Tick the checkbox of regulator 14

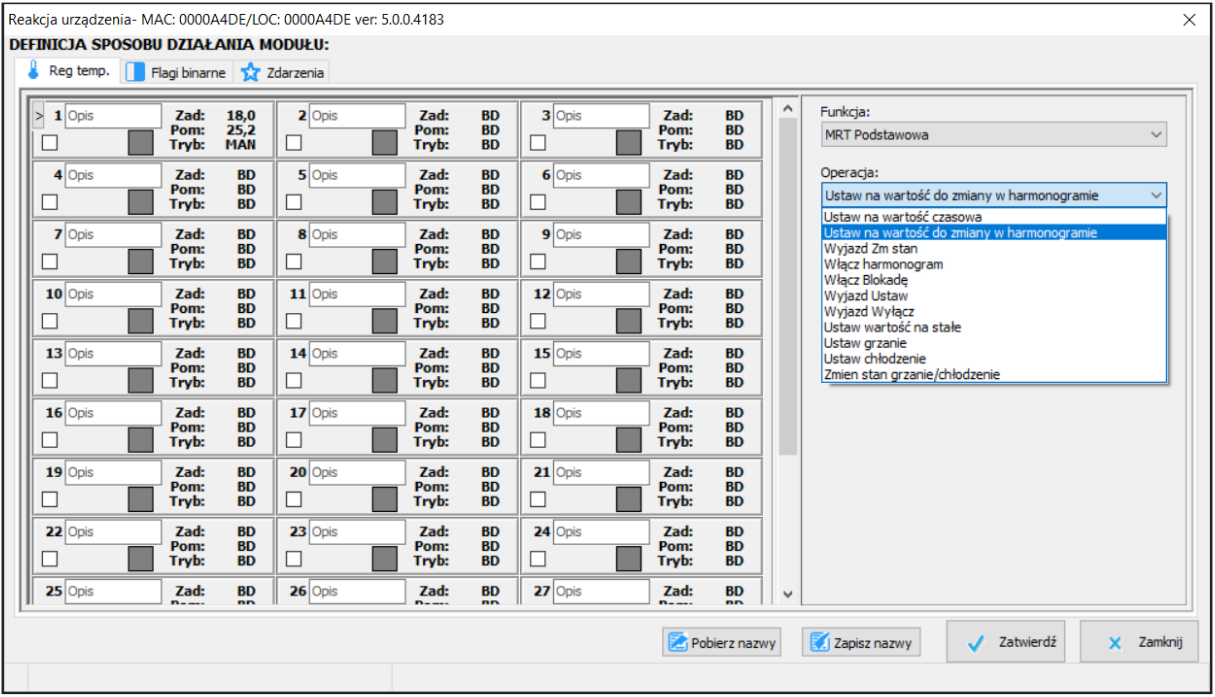pyautogui.click(x=293, y=380)
